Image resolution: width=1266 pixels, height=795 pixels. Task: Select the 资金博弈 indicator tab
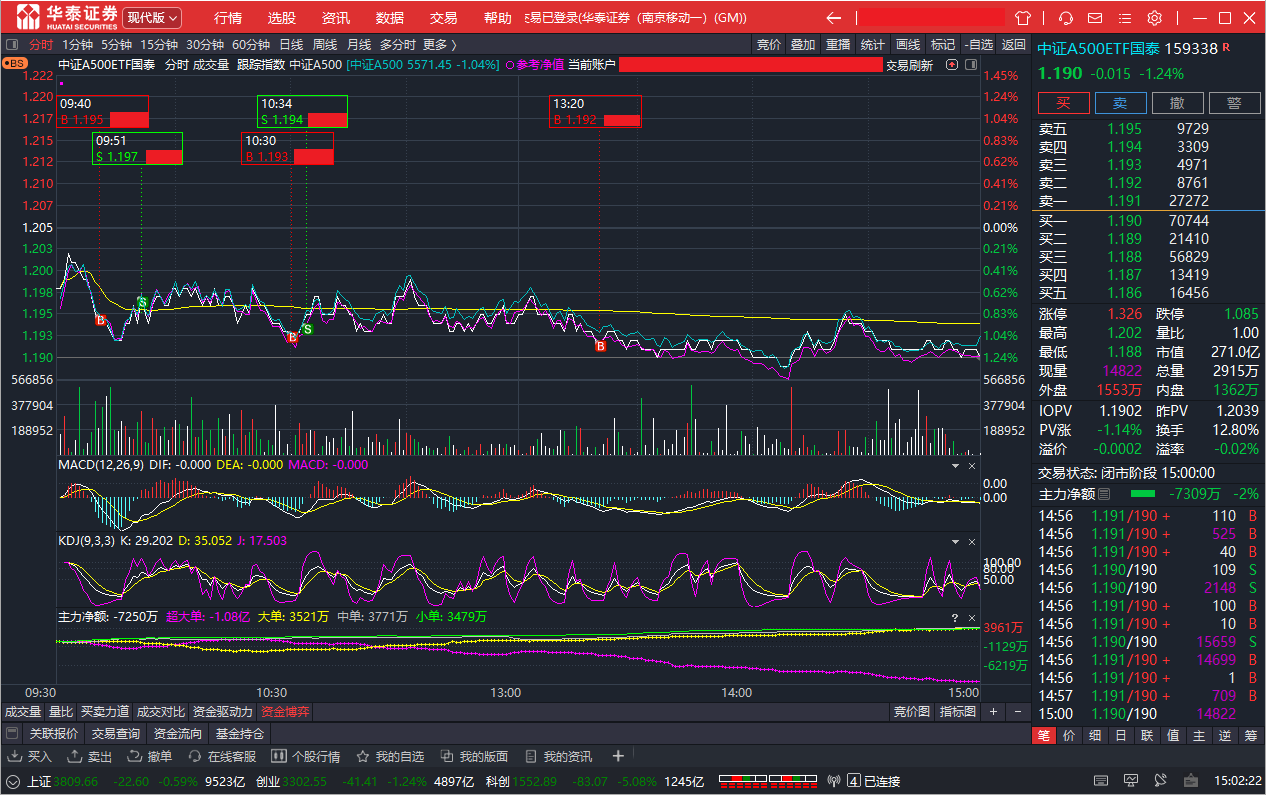(285, 712)
